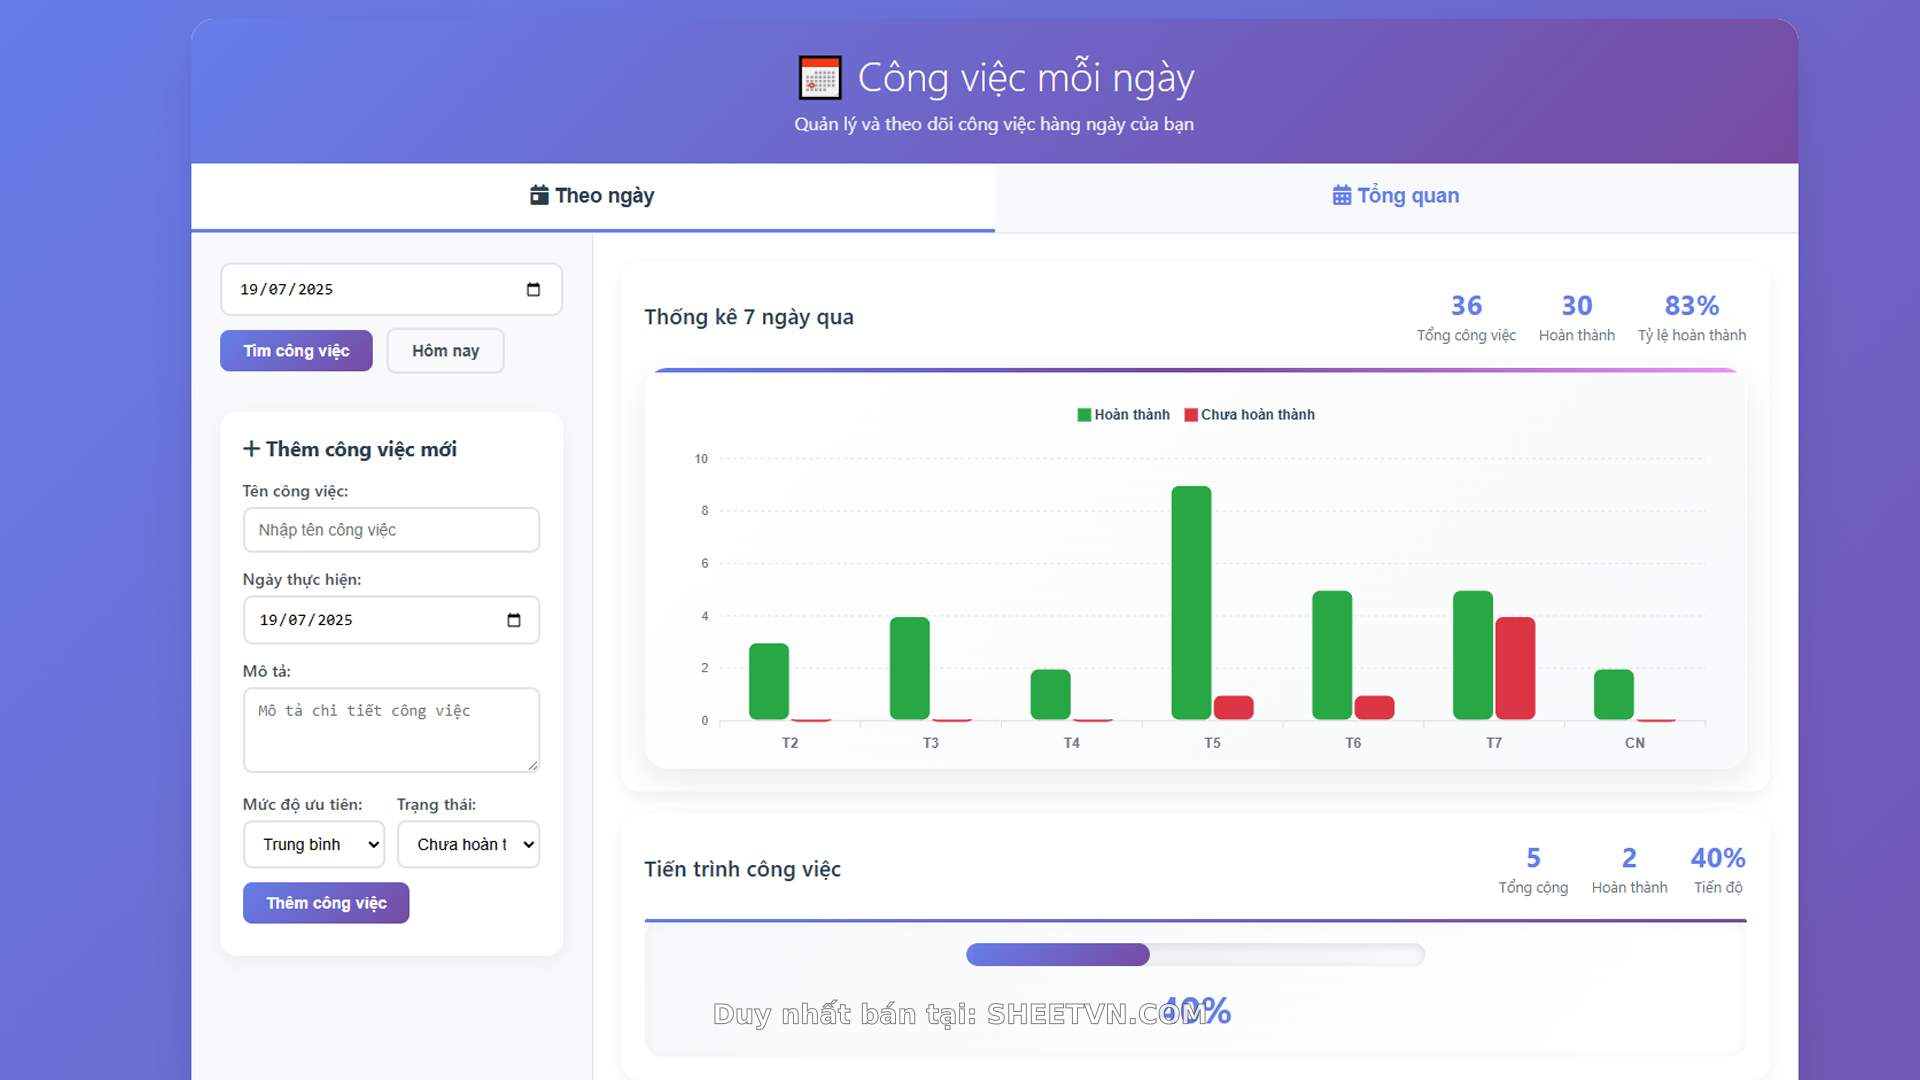
Task: Open the "Trạng thái" dropdown
Action: click(x=467, y=844)
